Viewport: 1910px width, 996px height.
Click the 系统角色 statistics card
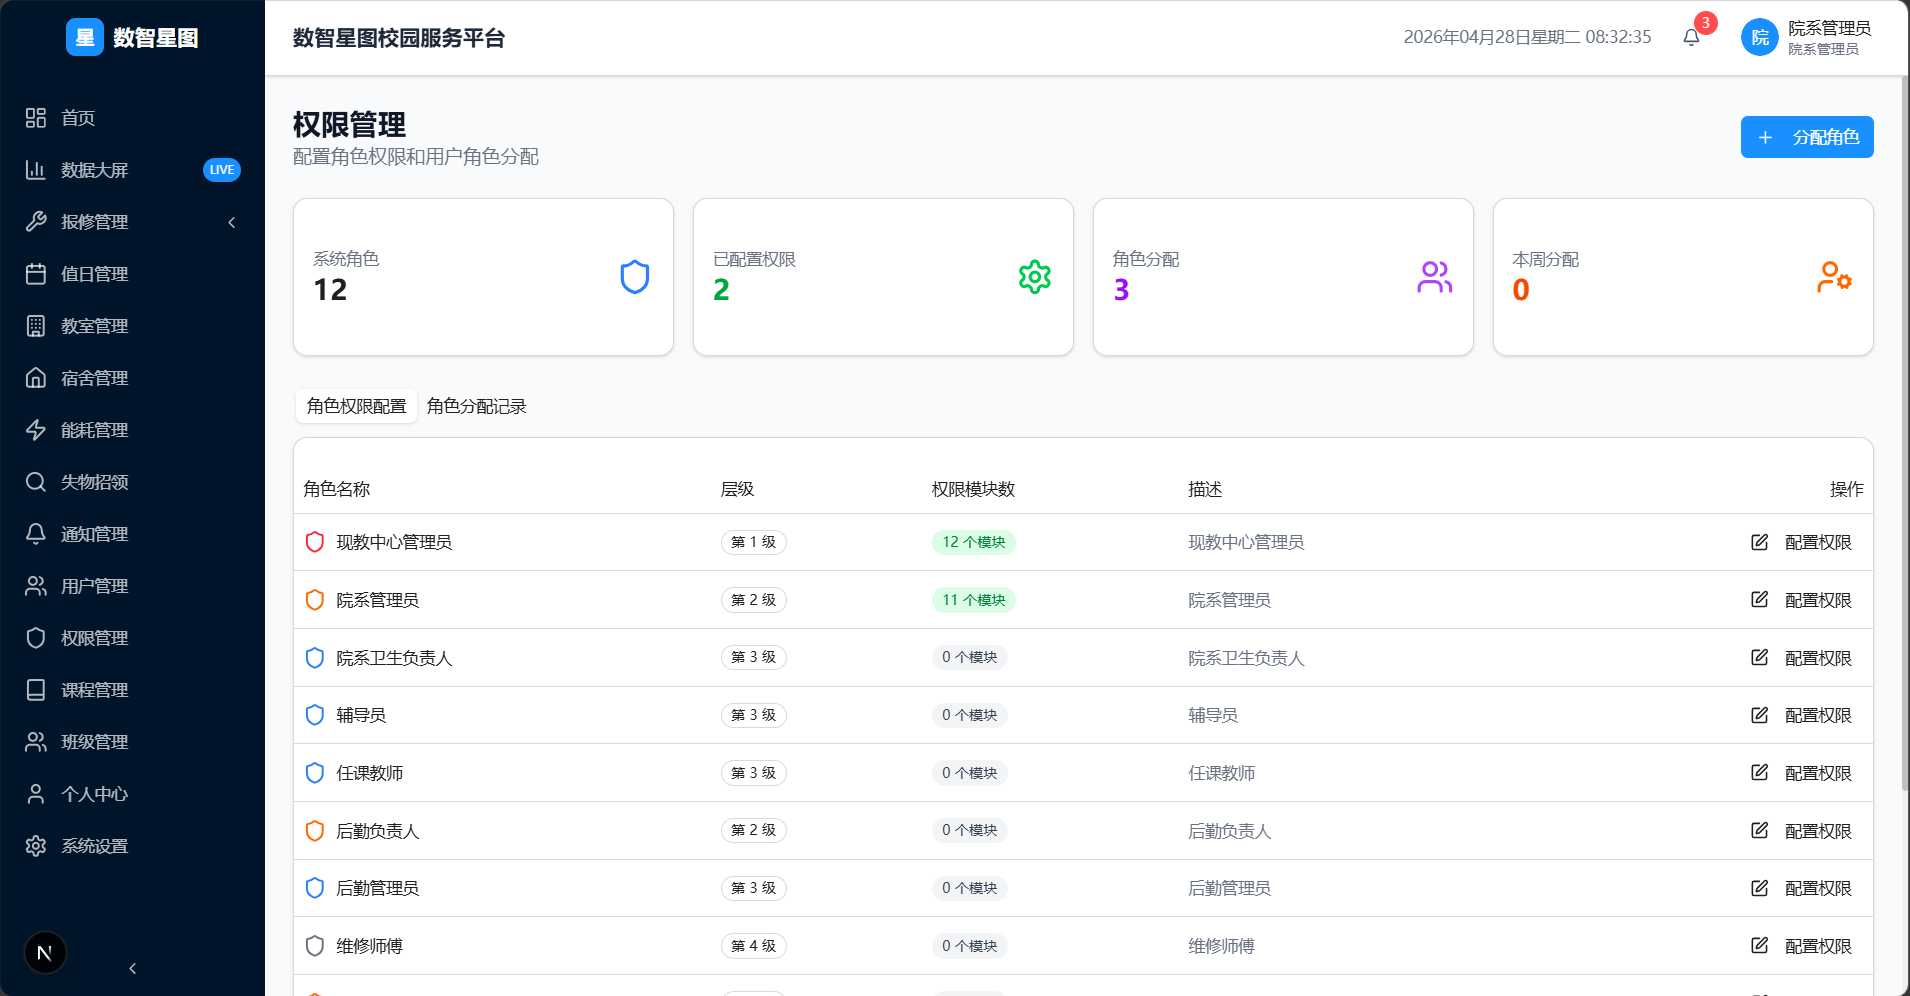[x=483, y=277]
